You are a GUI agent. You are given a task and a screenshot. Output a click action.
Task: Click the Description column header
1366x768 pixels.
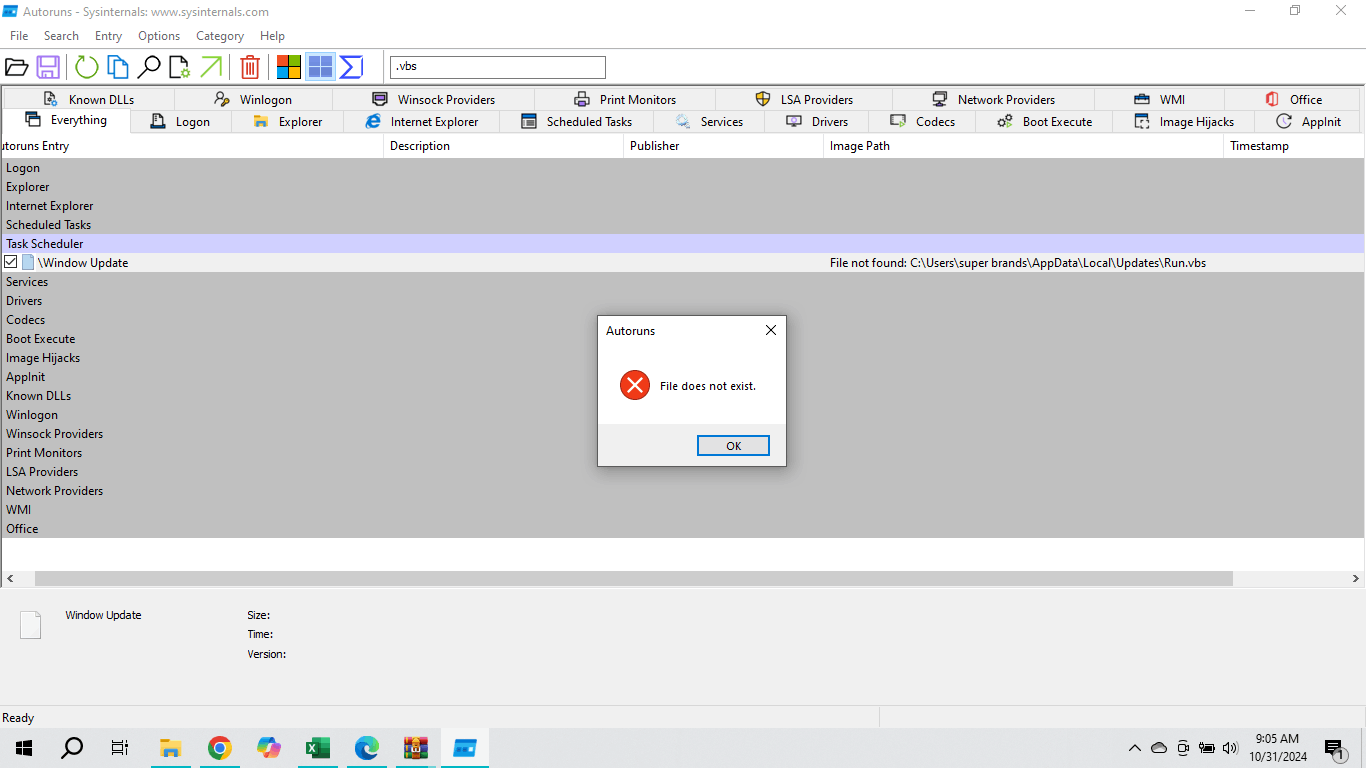pos(504,146)
